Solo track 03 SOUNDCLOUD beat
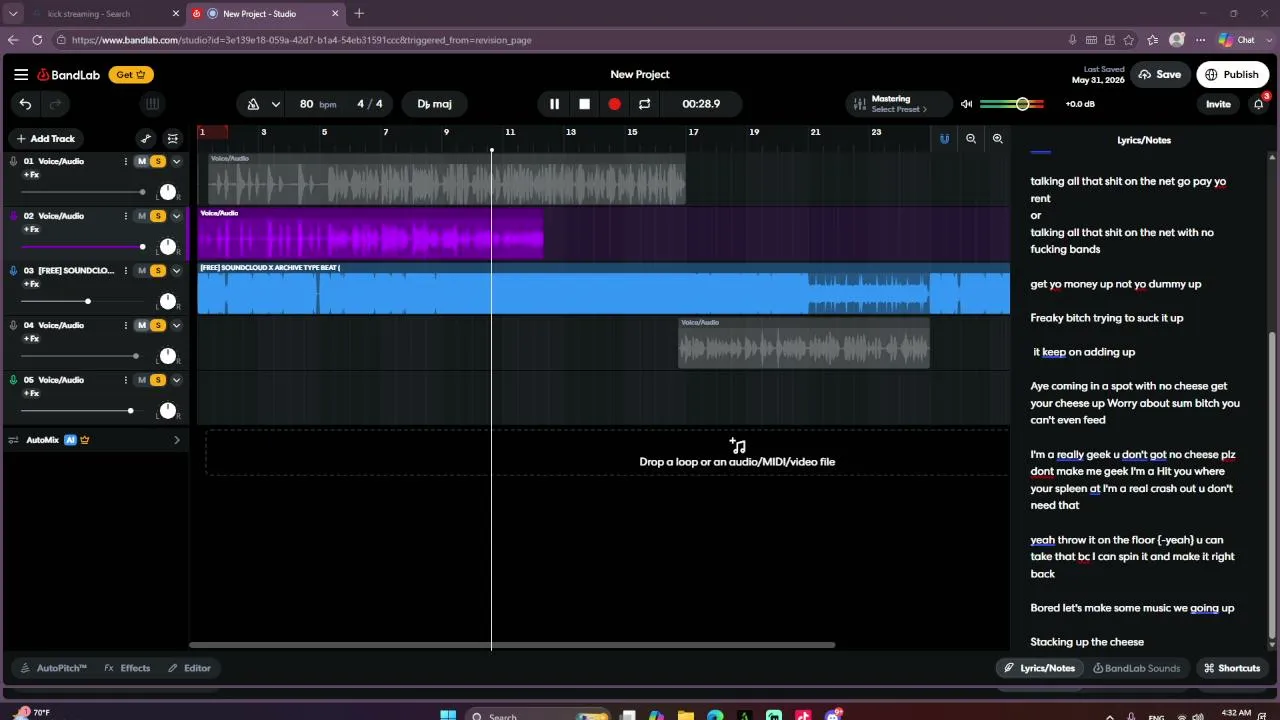This screenshot has width=1280, height=720. pyautogui.click(x=158, y=271)
